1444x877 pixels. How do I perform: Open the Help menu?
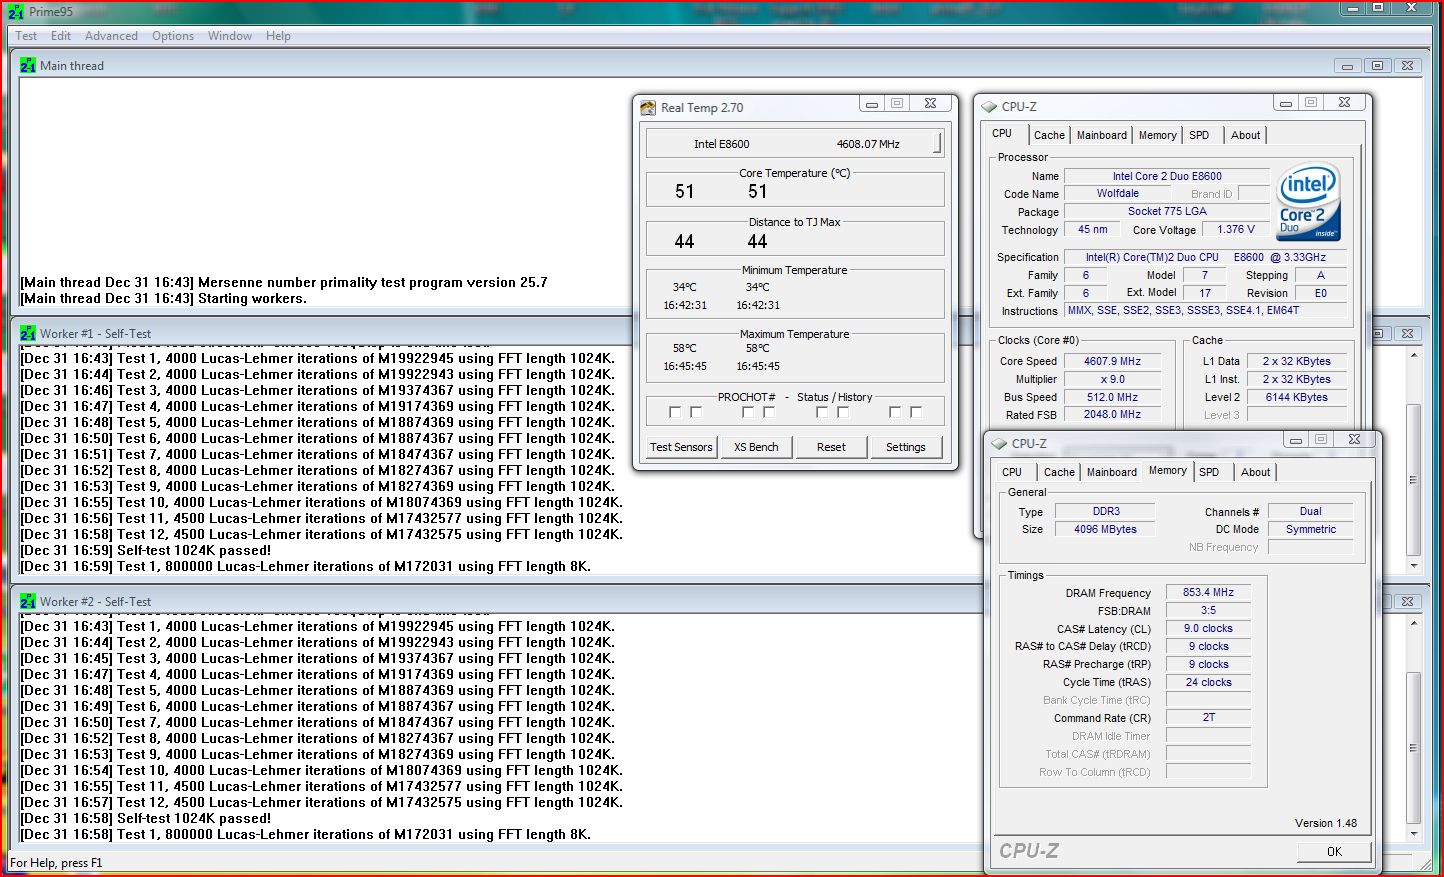click(x=278, y=36)
